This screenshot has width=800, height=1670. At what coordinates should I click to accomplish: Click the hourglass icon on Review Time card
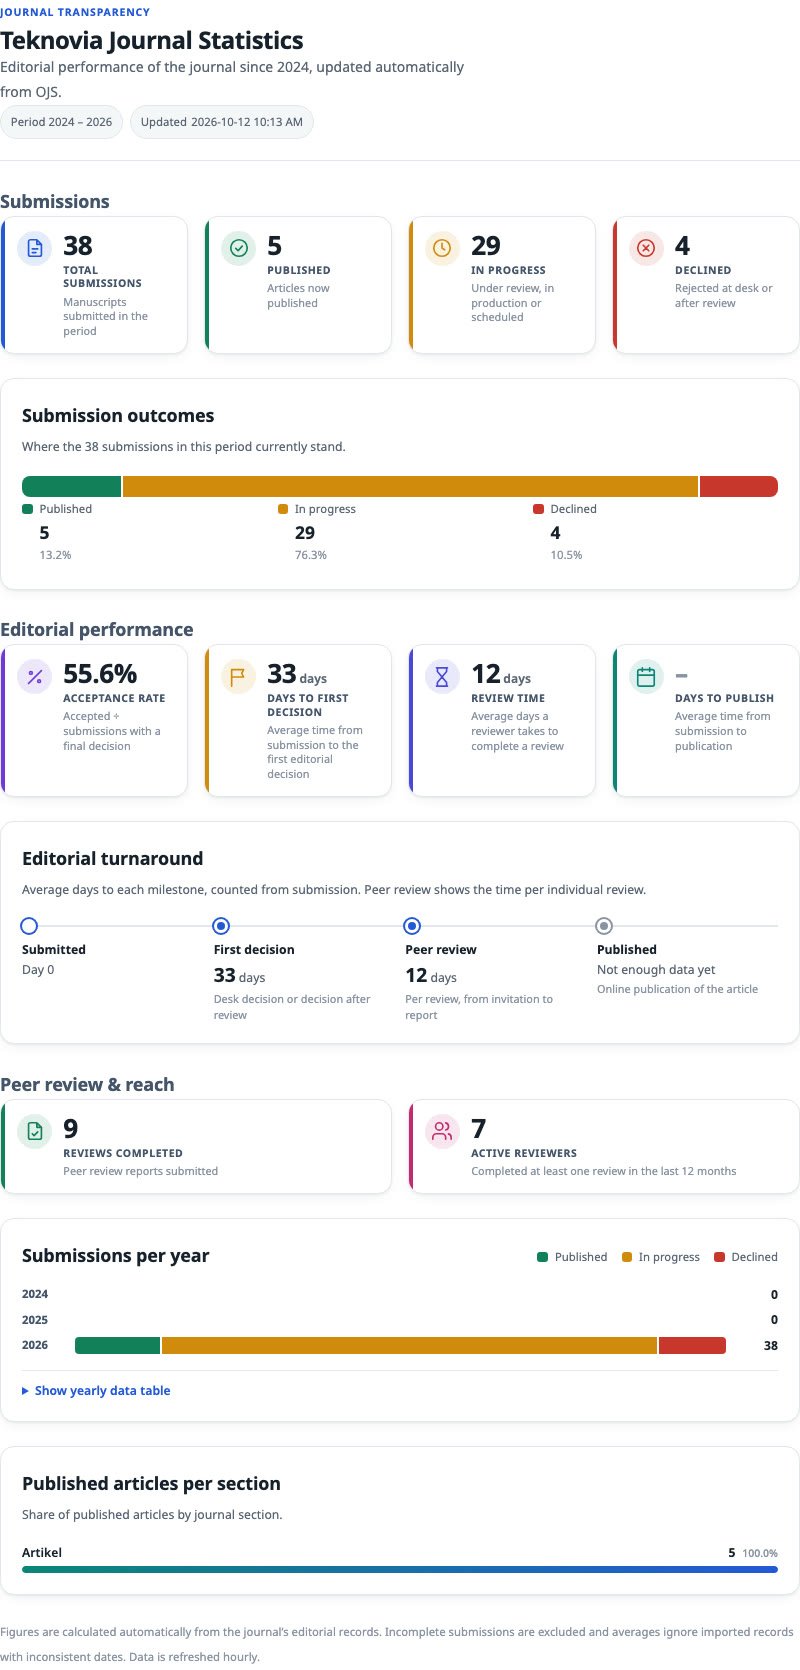coord(443,677)
